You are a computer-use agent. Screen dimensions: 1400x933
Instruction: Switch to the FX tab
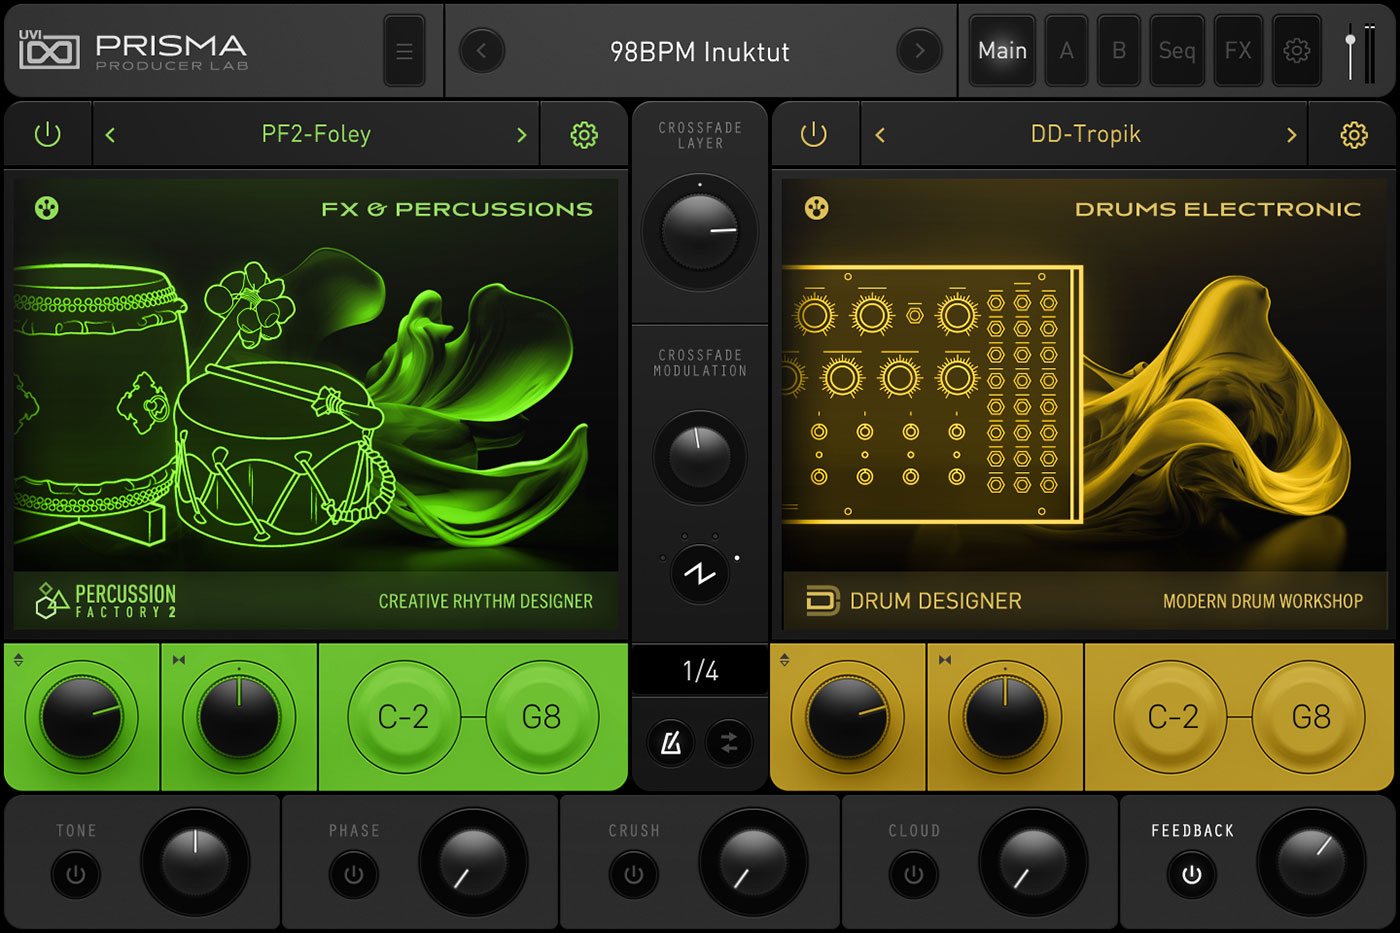[1238, 51]
